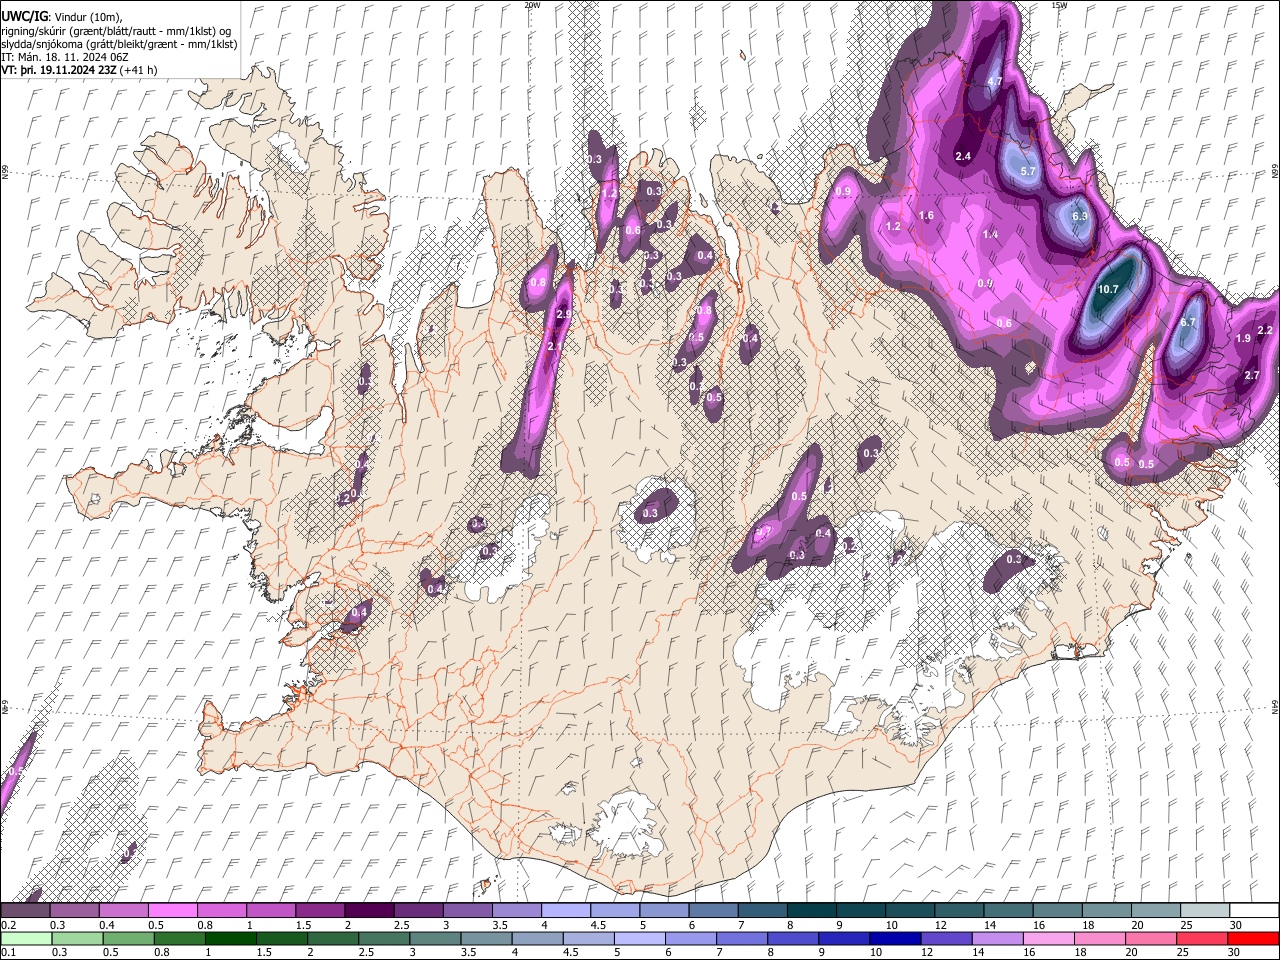The image size is (1280, 960).
Task: Click the purple-blue 12–14 rain legend swatch
Action: pyautogui.click(x=946, y=938)
